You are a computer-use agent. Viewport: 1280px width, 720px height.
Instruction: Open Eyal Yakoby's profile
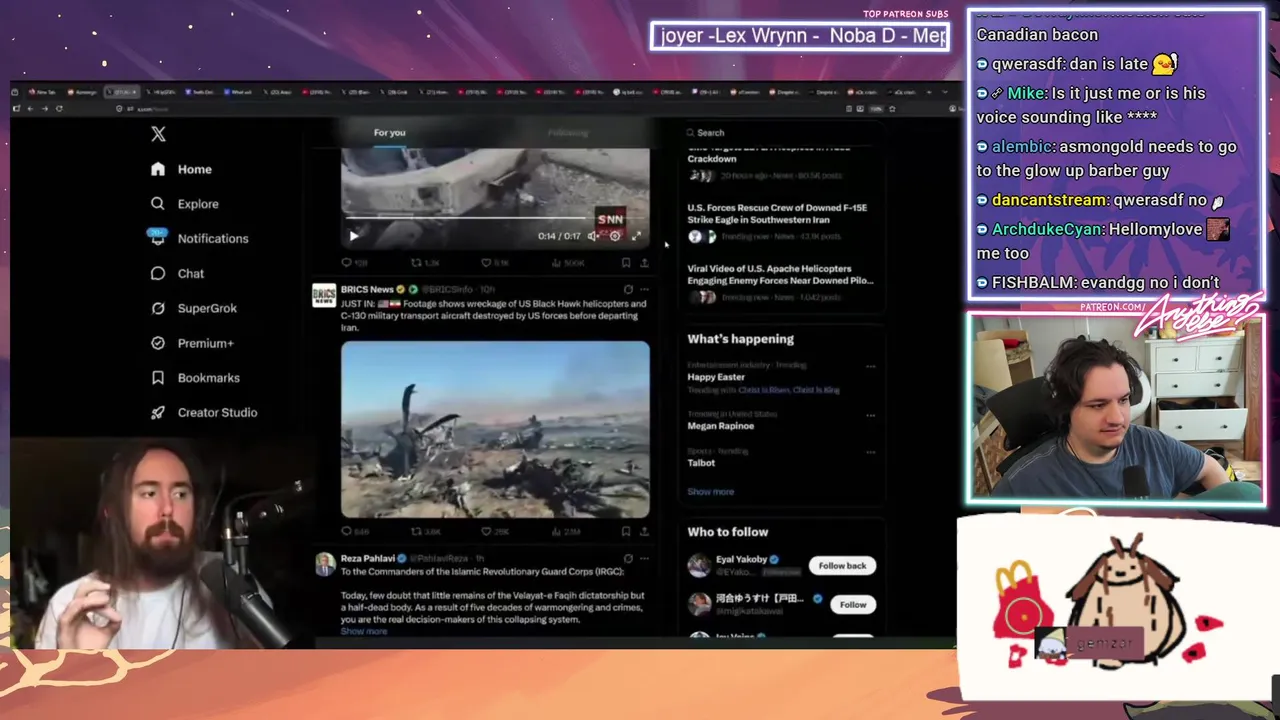(x=741, y=560)
